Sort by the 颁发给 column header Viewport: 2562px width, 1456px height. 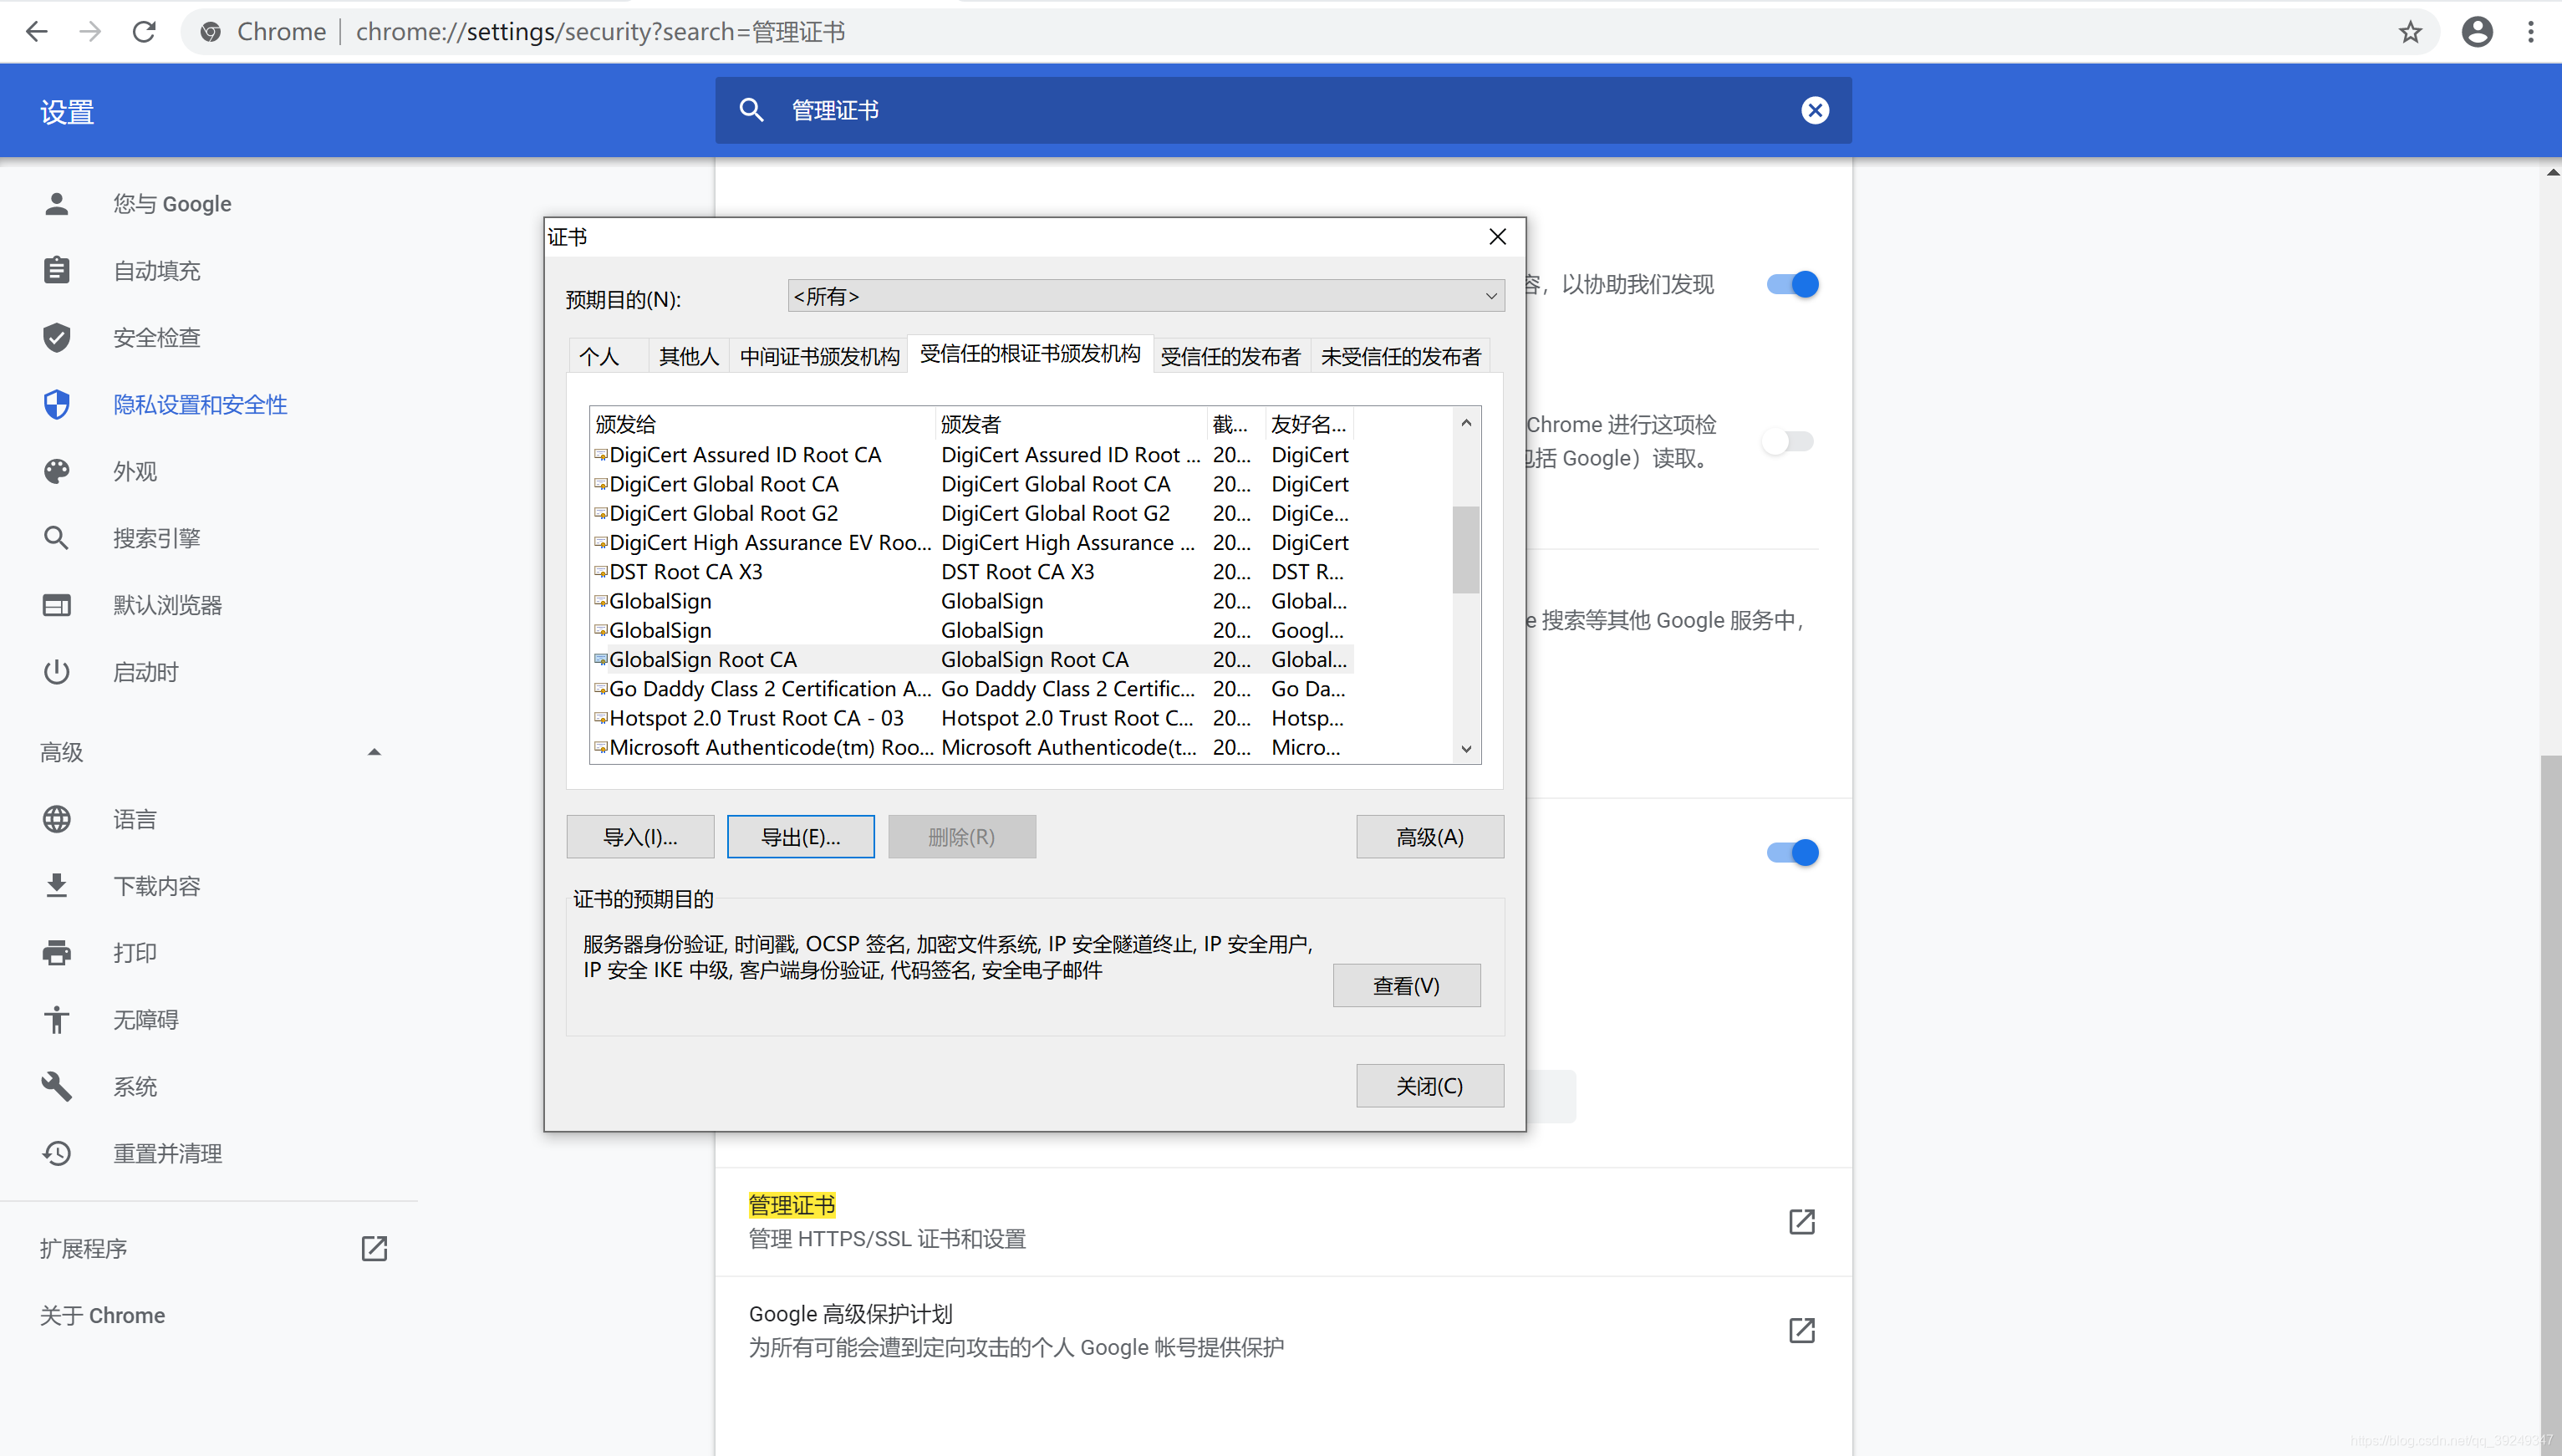click(x=762, y=424)
